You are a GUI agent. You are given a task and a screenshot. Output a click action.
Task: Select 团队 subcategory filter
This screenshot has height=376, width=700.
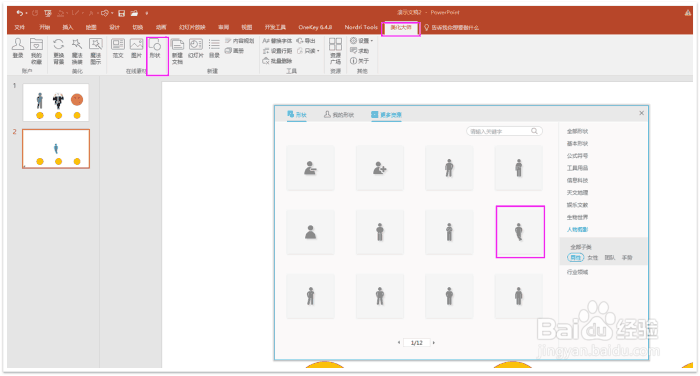point(609,258)
